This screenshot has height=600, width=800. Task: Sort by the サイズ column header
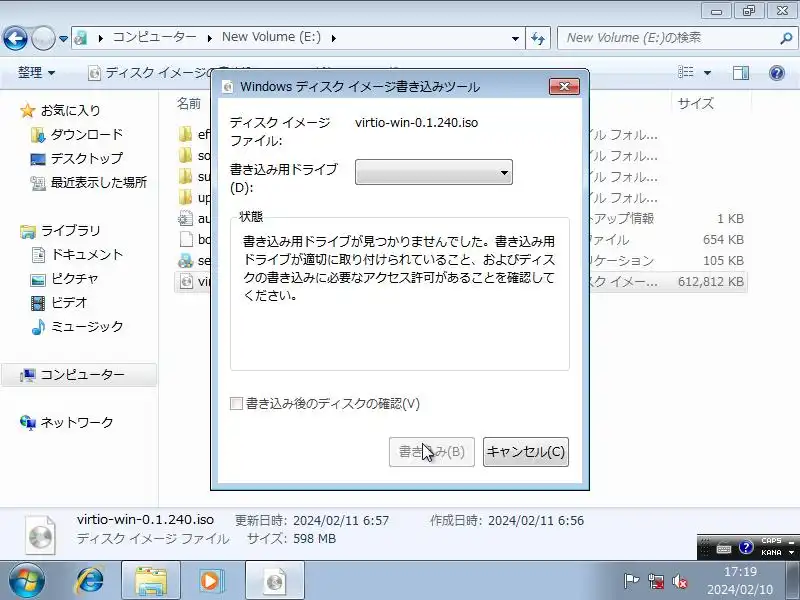695,104
